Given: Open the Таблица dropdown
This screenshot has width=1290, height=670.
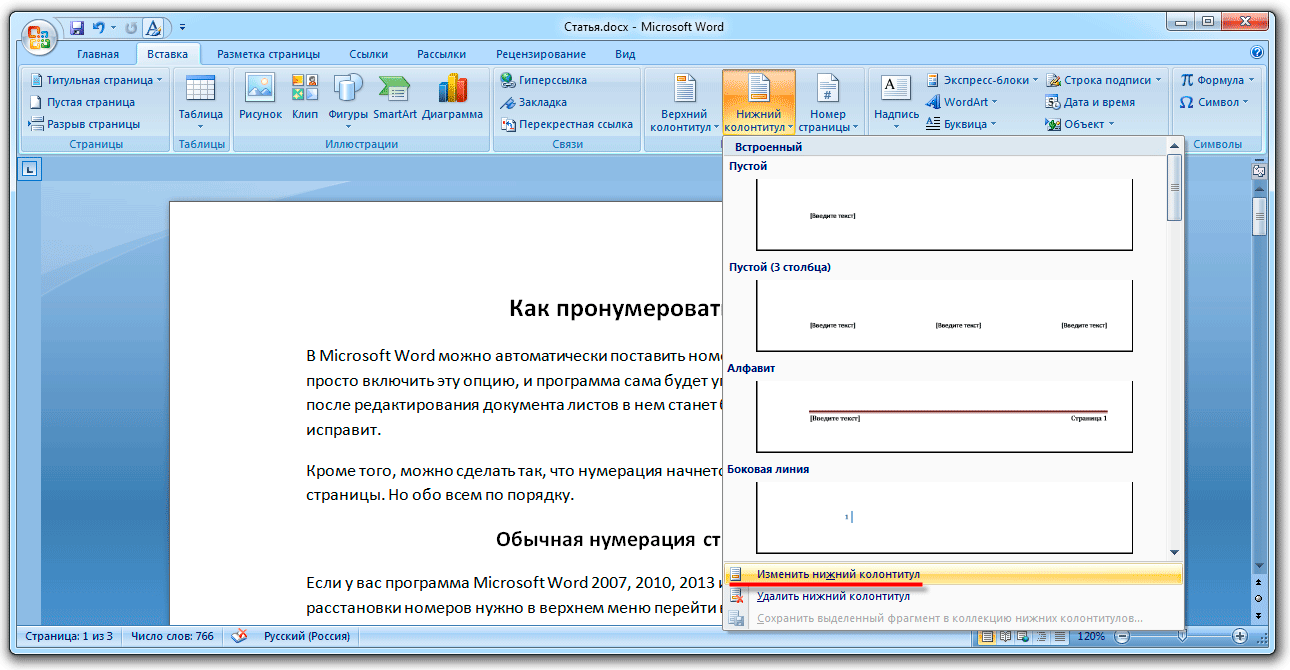Looking at the screenshot, I should 201,102.
